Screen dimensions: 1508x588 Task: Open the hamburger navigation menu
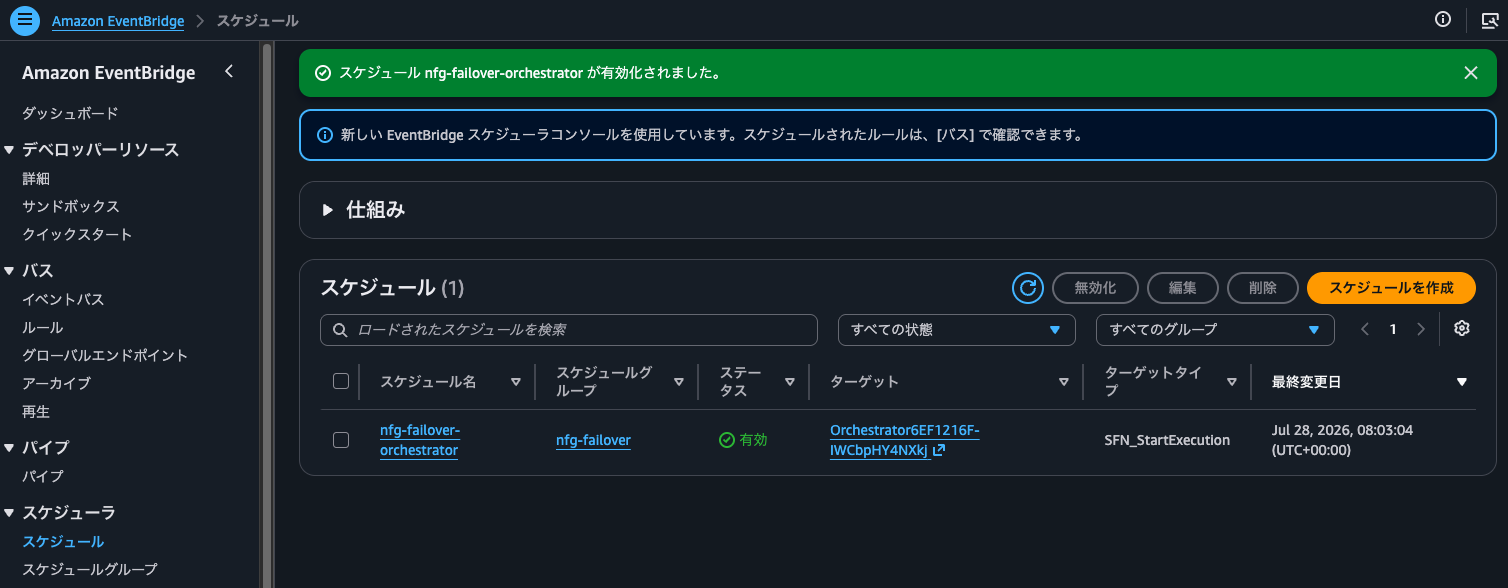tap(24, 20)
